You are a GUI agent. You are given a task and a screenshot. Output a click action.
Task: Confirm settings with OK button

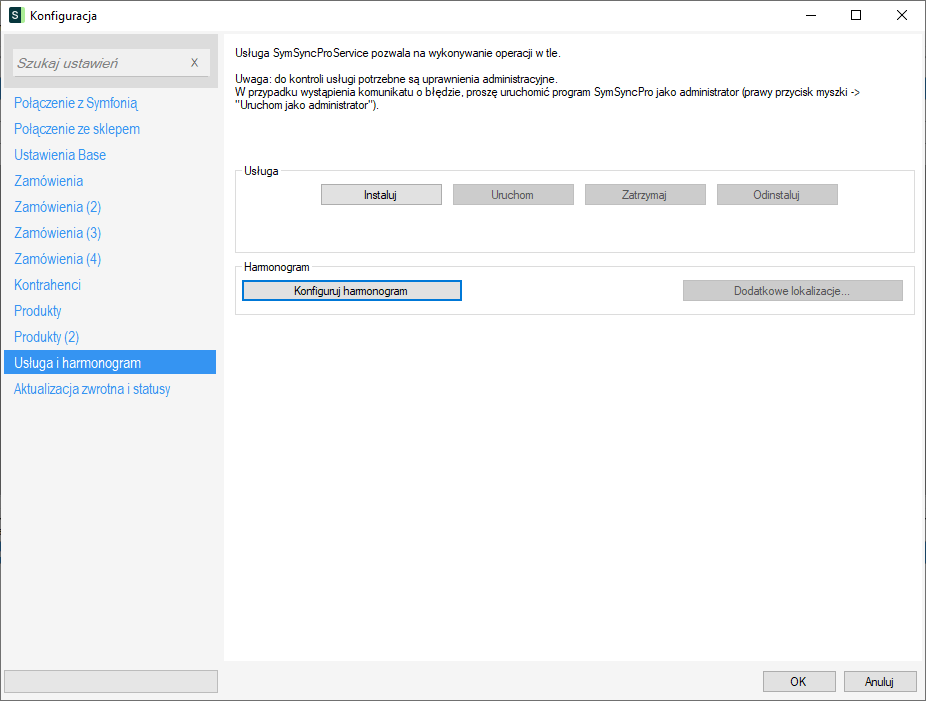[x=798, y=681]
